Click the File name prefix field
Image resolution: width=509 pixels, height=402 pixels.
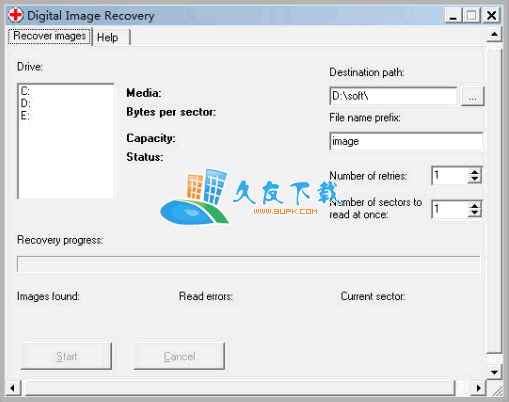[x=406, y=141]
